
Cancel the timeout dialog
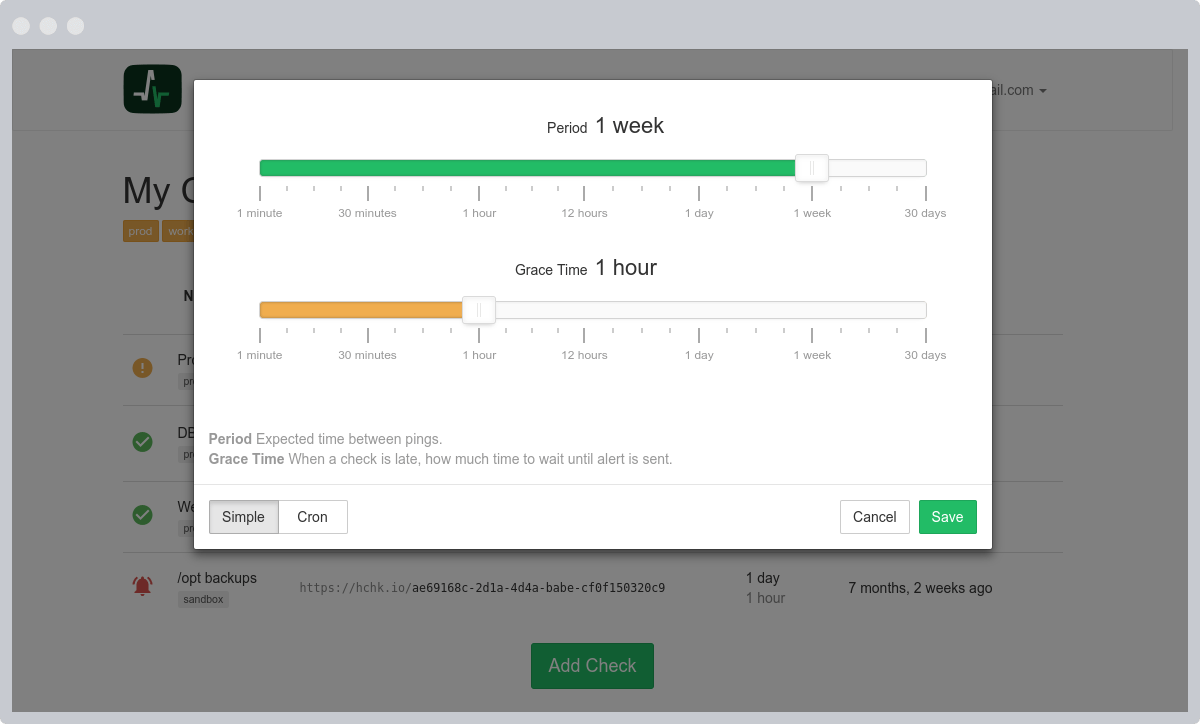pos(875,517)
